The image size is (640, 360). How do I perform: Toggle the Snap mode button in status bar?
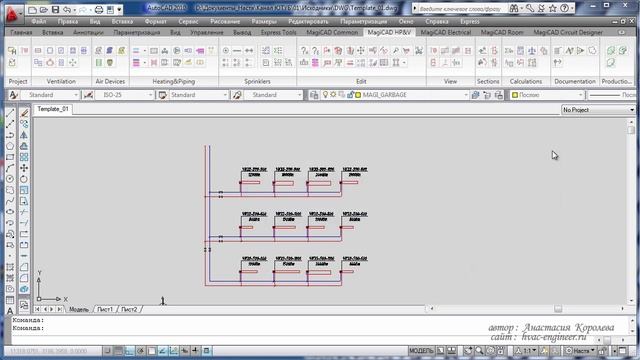107,351
